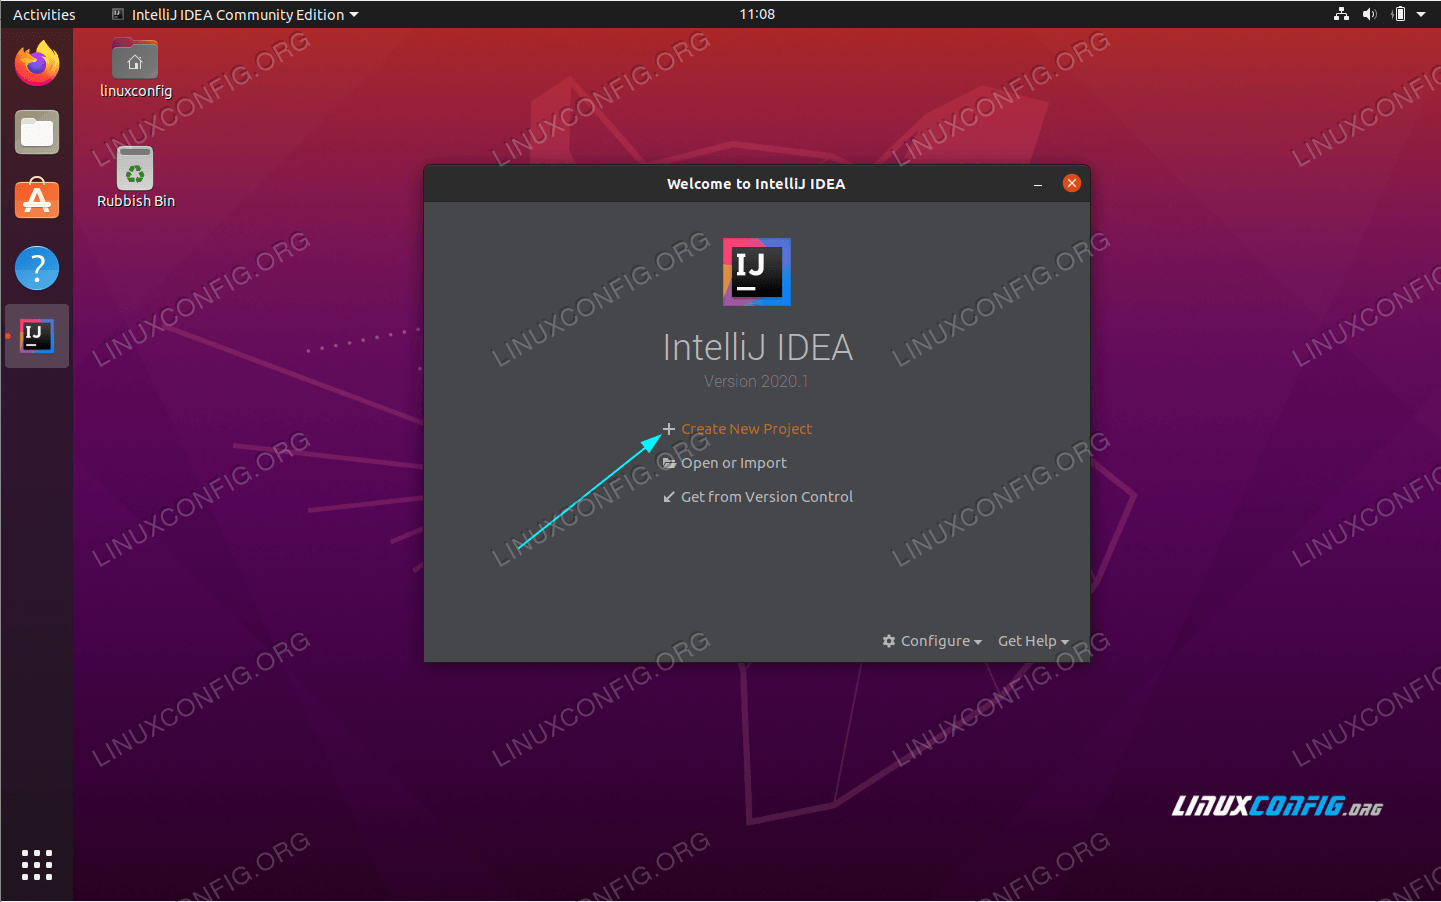
Task: Choose Open or Import
Action: (x=734, y=463)
